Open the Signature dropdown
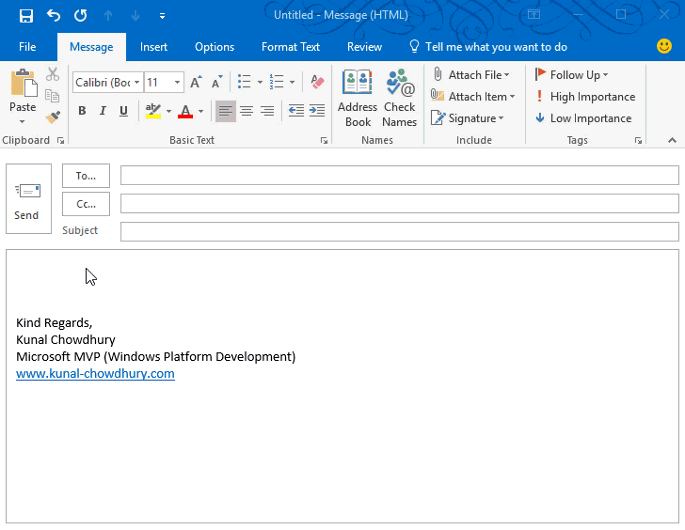 point(468,118)
